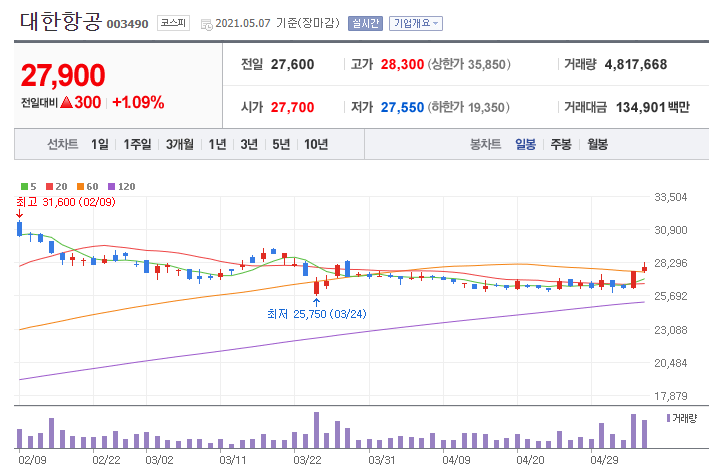Open the 기업개요 dropdown

(416, 24)
